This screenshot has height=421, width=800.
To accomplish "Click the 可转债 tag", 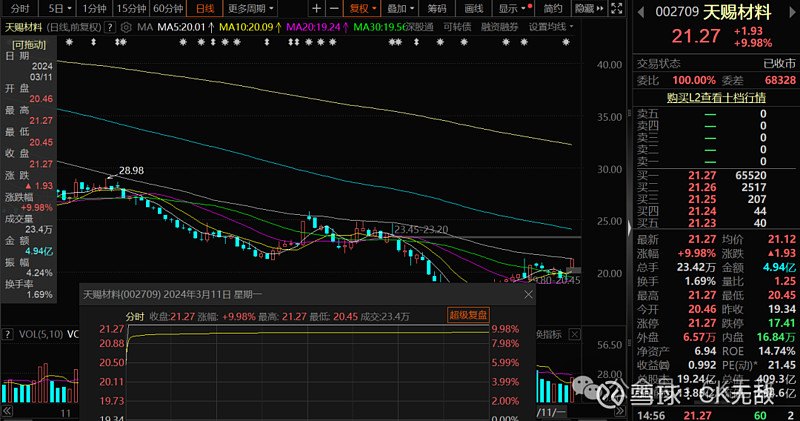I will [457, 27].
